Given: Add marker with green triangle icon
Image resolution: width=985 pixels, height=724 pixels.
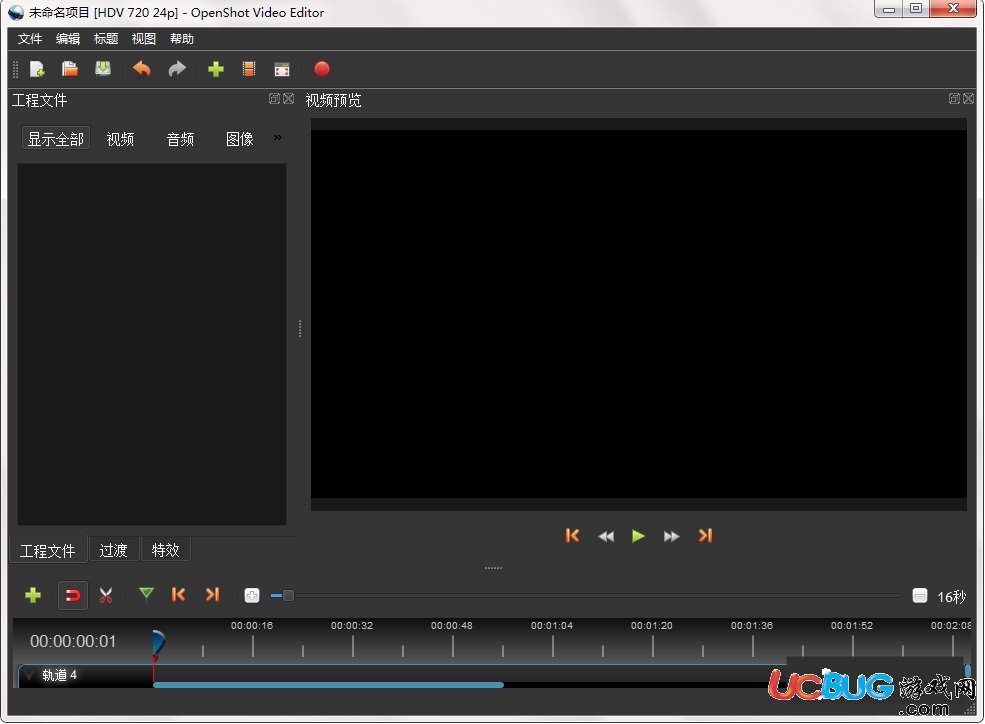Looking at the screenshot, I should point(146,594).
